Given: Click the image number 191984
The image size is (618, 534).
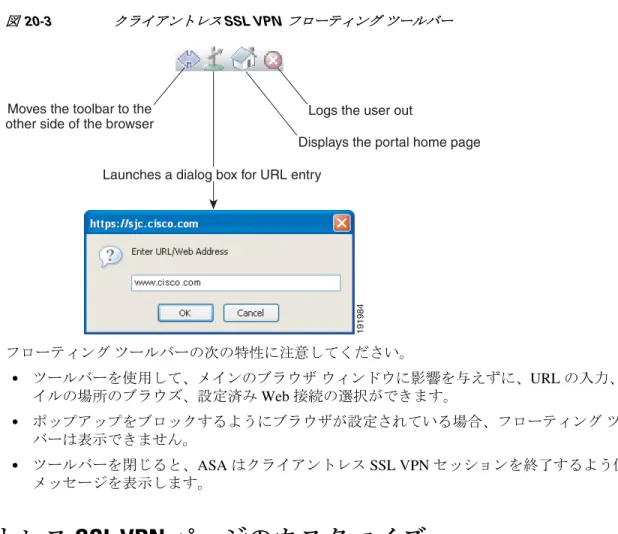Looking at the screenshot, I should [x=360, y=319].
